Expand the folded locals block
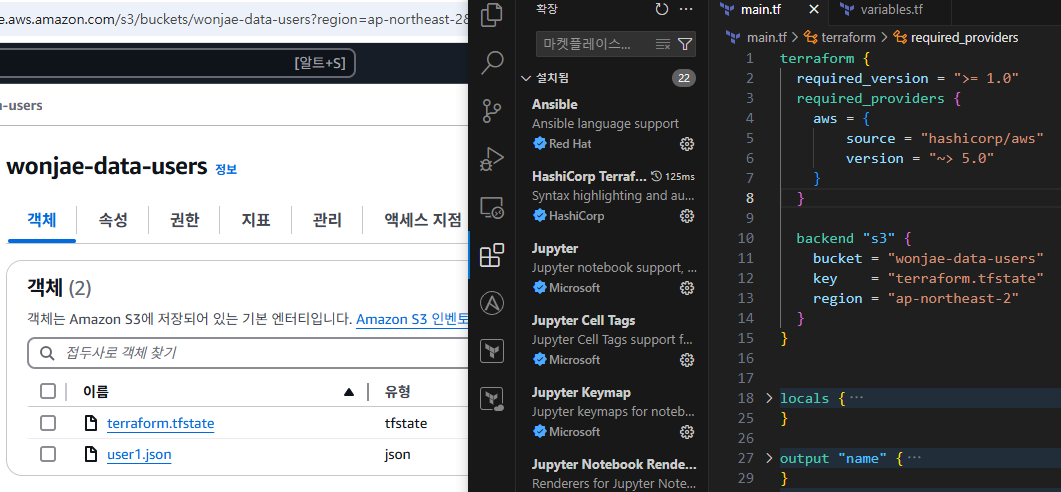Screen dimensions: 1061x492 [769, 398]
